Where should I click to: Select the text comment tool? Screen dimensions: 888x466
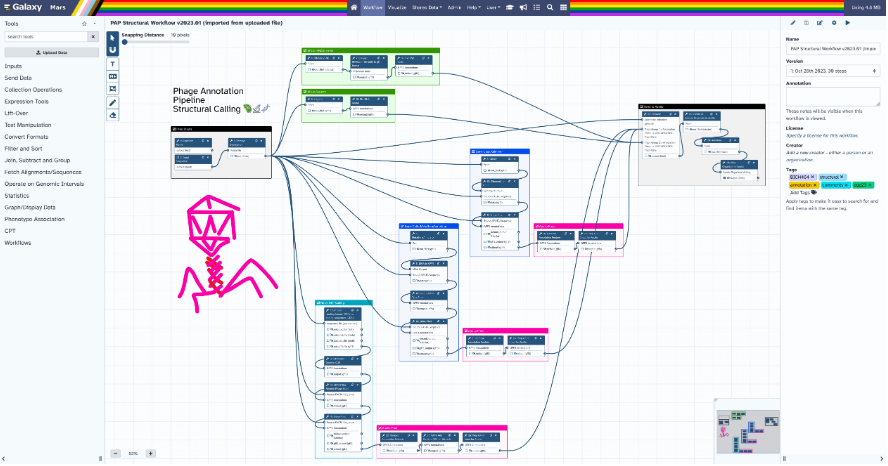pyautogui.click(x=112, y=63)
